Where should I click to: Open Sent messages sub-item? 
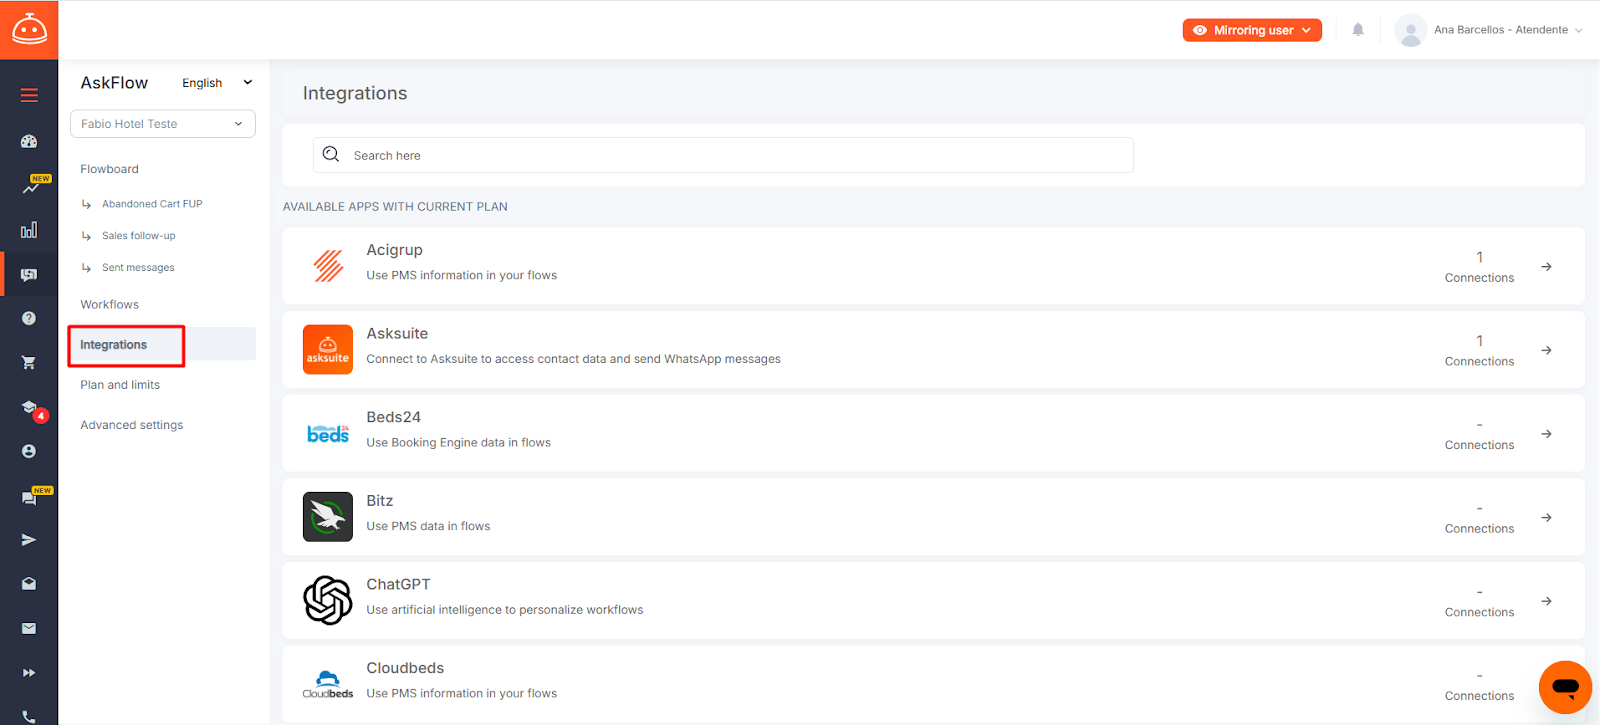138,268
